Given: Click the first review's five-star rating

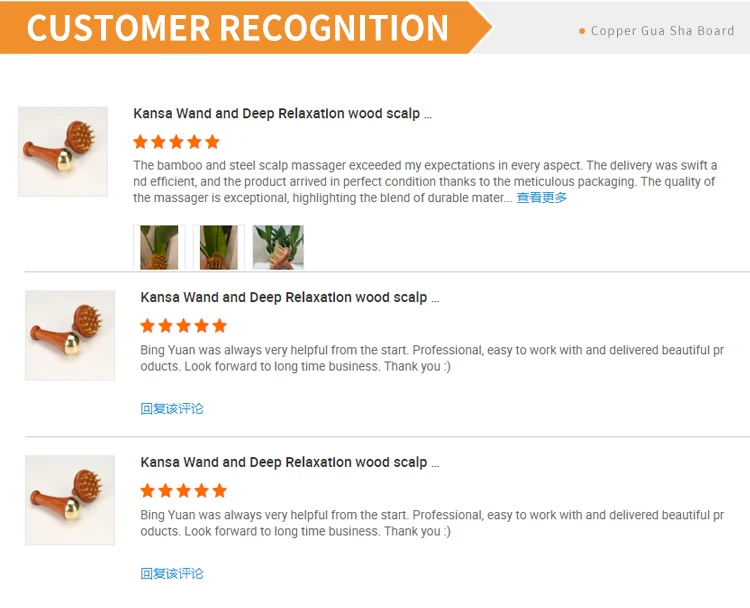Looking at the screenshot, I should 176,142.
